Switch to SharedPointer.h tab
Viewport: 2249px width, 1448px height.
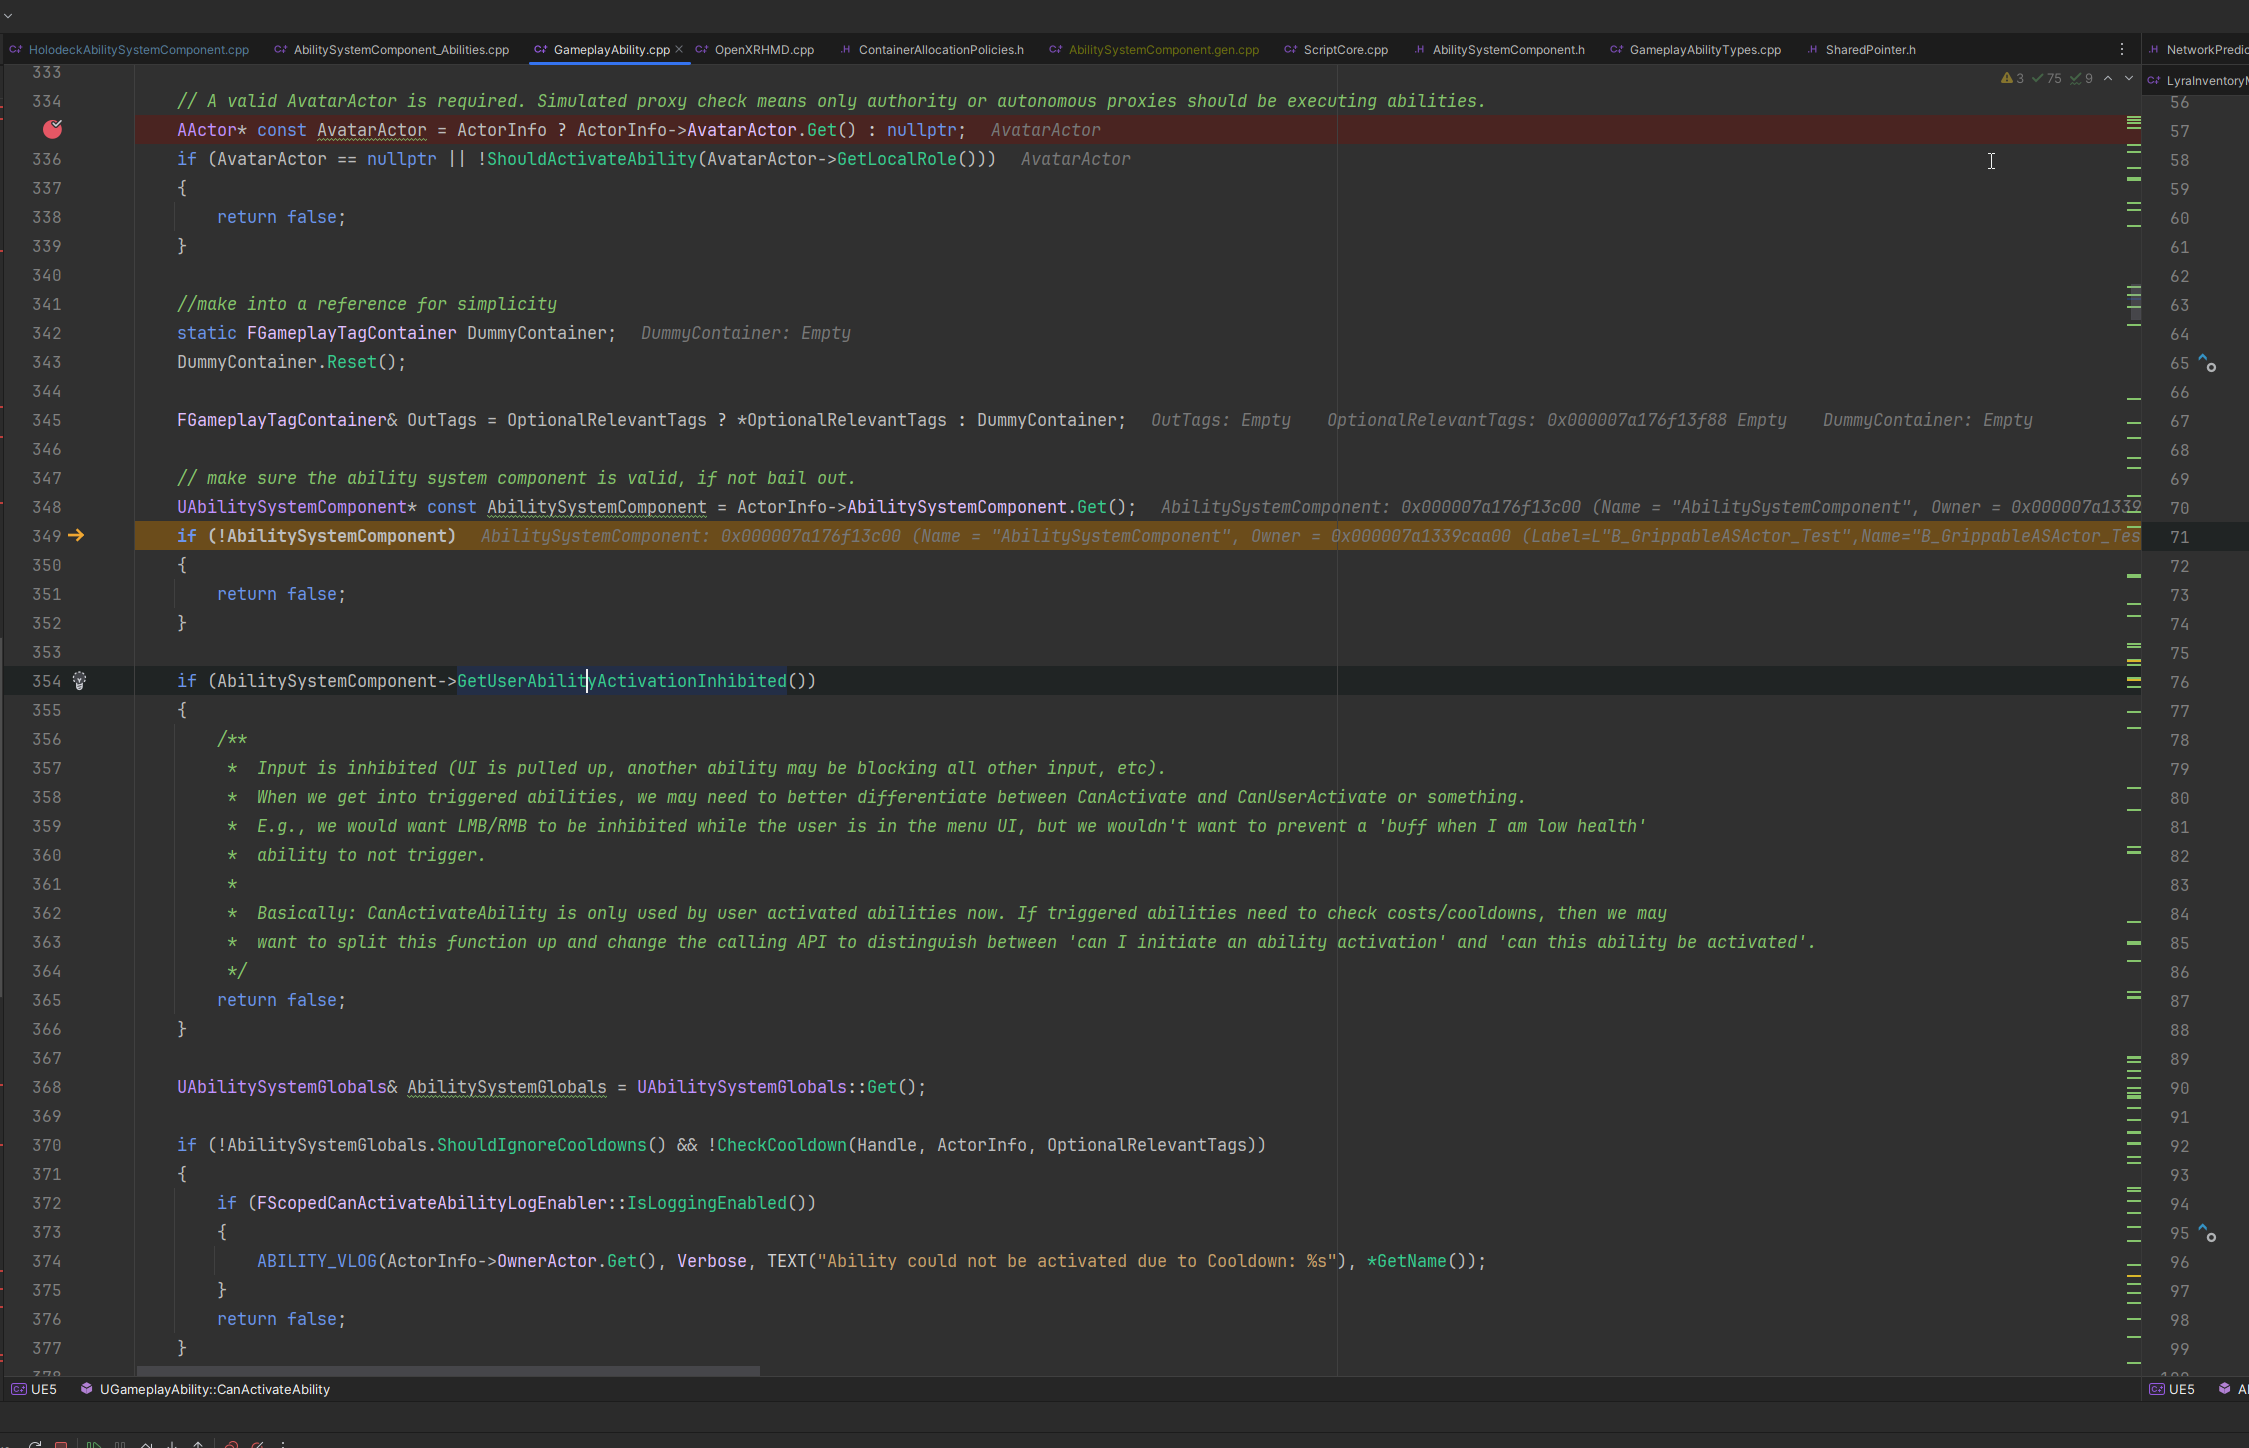(1862, 49)
